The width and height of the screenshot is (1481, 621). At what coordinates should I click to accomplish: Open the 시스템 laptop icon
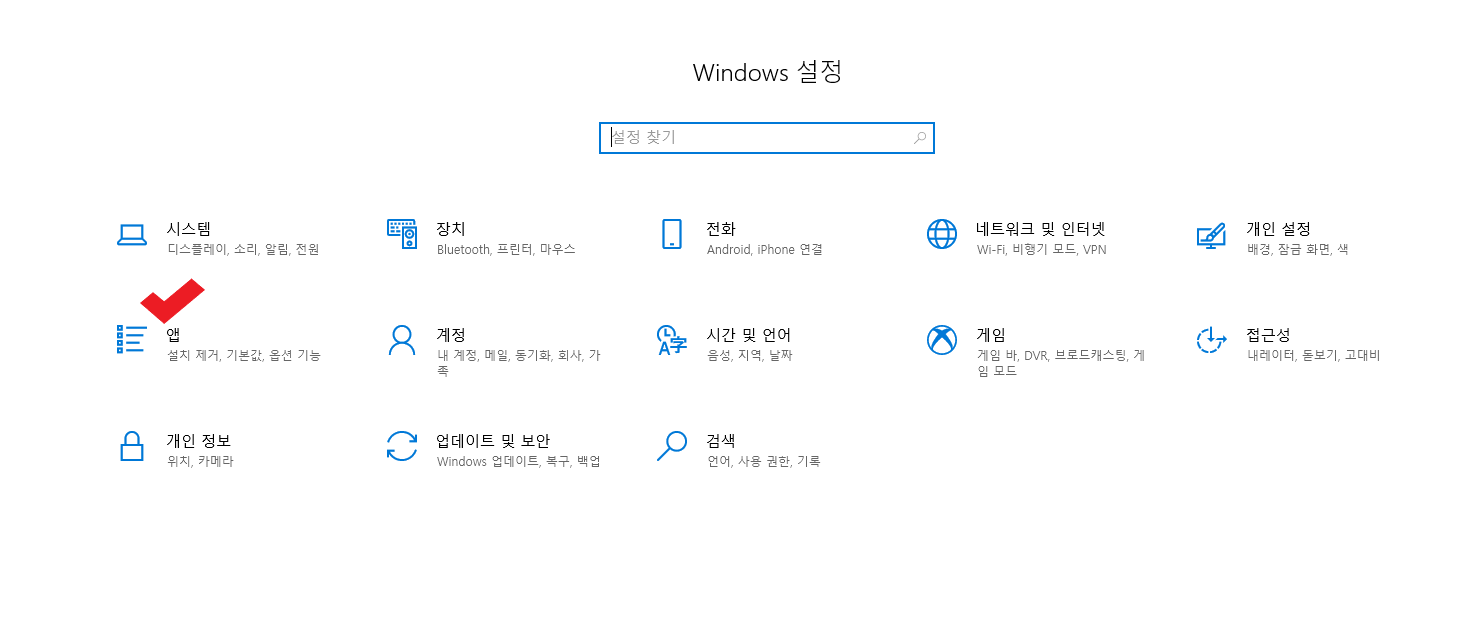[x=132, y=235]
